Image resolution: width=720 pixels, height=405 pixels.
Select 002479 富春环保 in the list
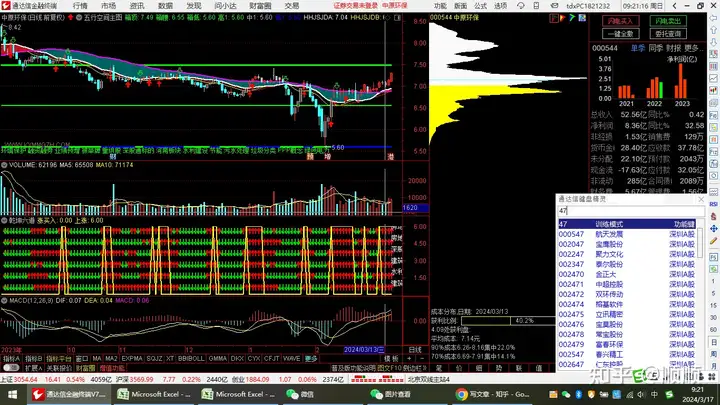(626, 344)
